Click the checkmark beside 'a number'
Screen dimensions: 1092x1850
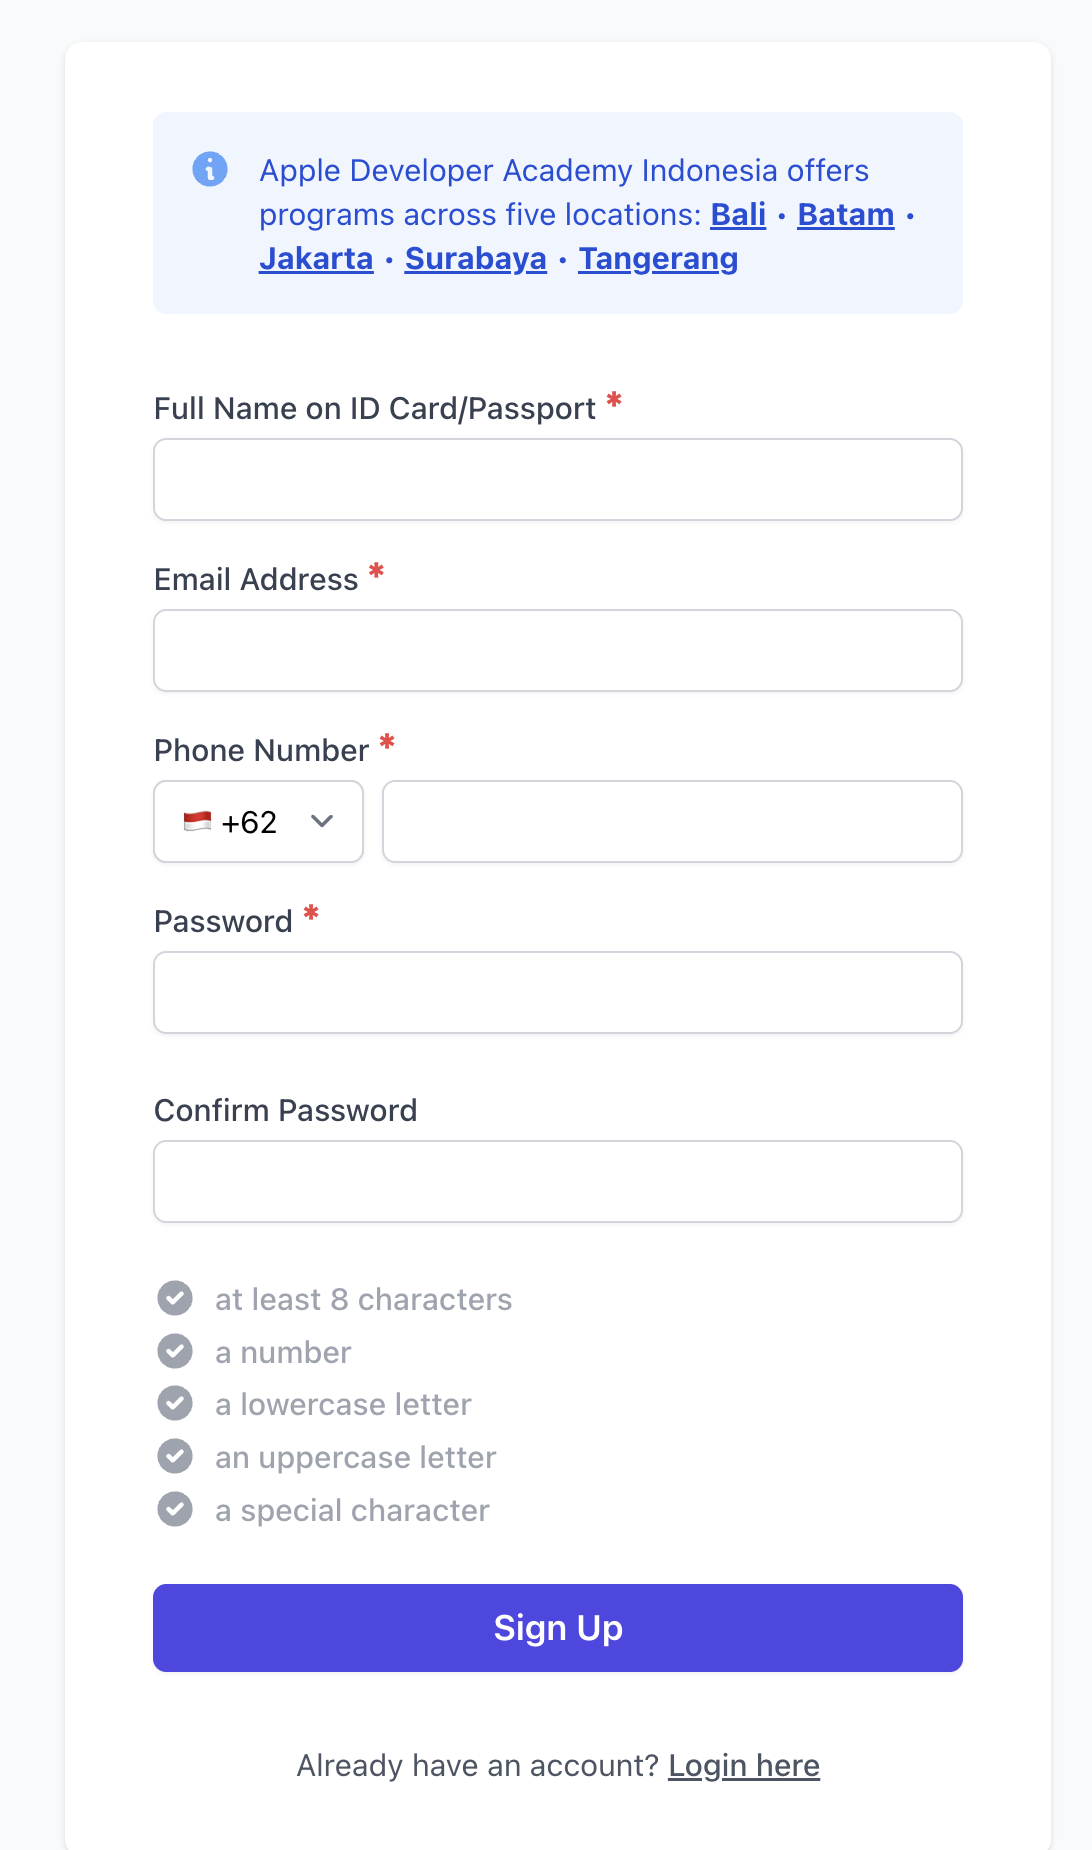pos(176,1351)
